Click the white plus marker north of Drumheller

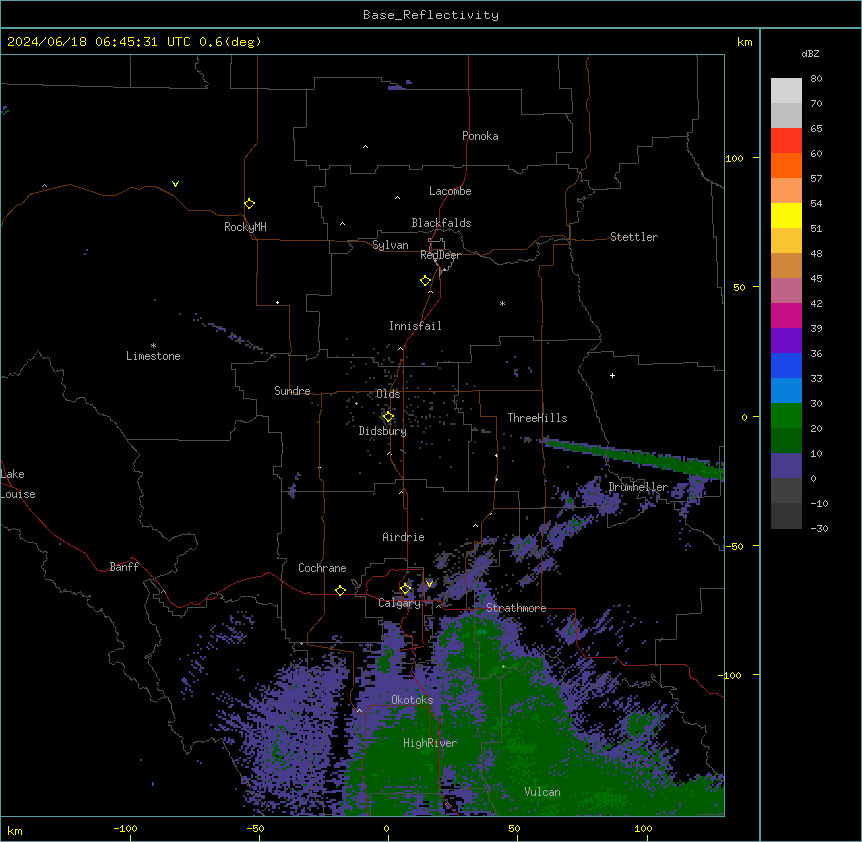pyautogui.click(x=612, y=375)
